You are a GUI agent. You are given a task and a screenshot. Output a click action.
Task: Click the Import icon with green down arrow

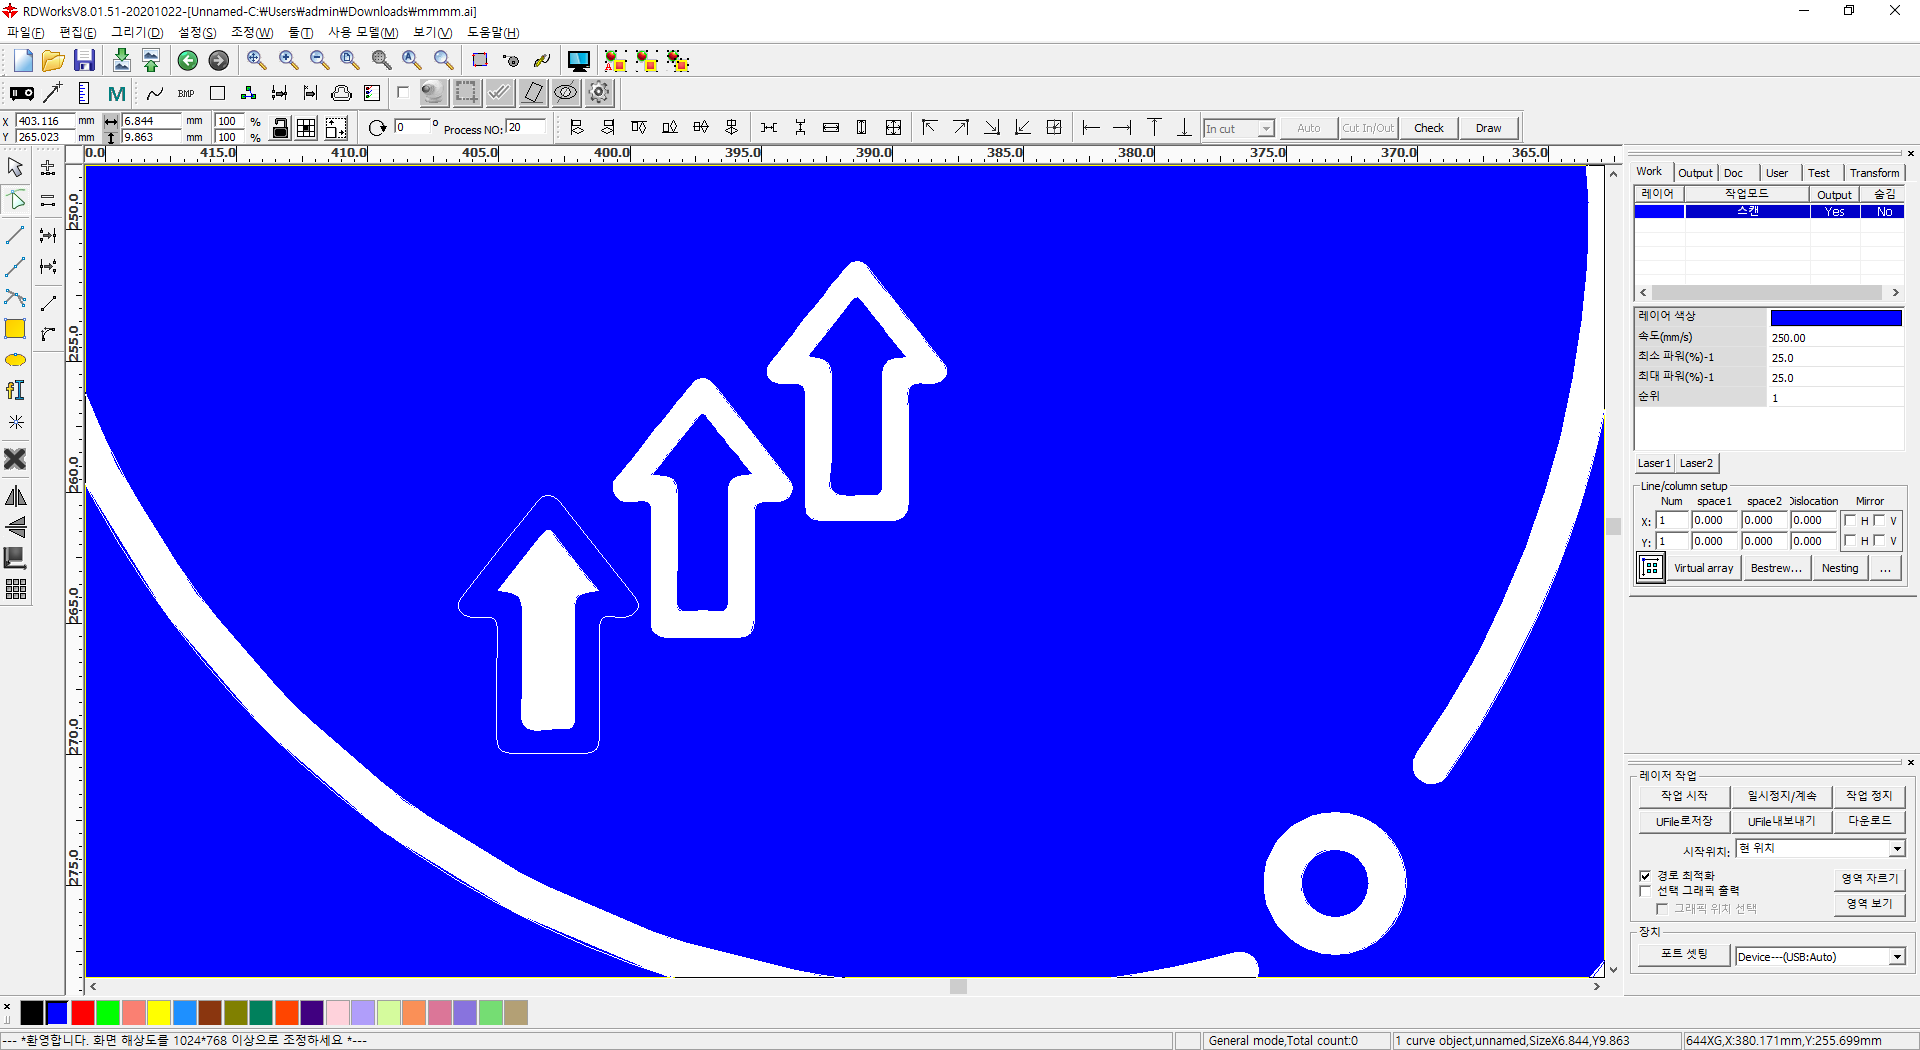(121, 61)
